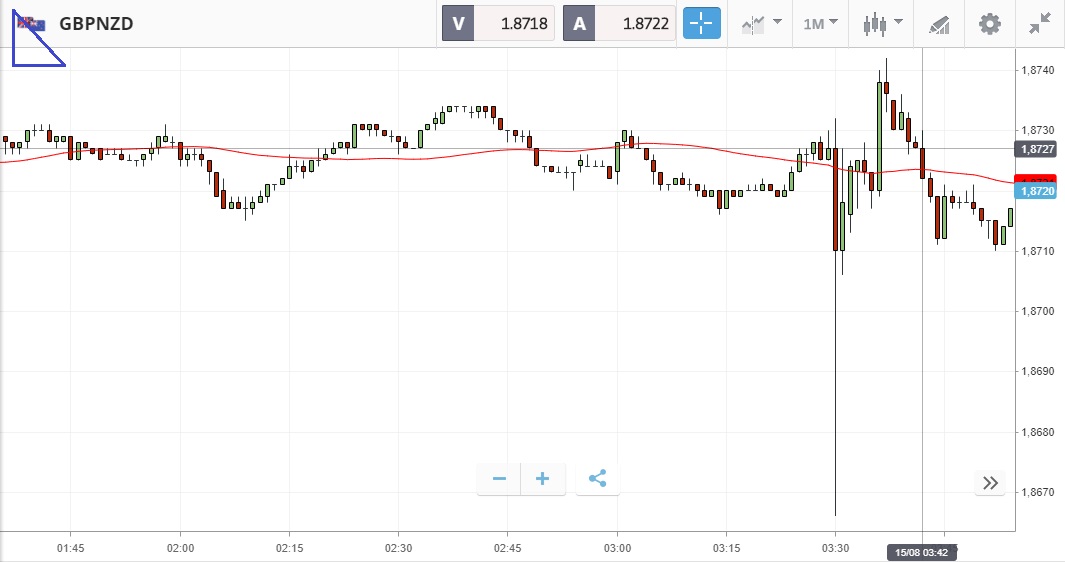Click the 15/08 03:42 time marker
Viewport: 1065px width, 562px height.
click(x=923, y=552)
